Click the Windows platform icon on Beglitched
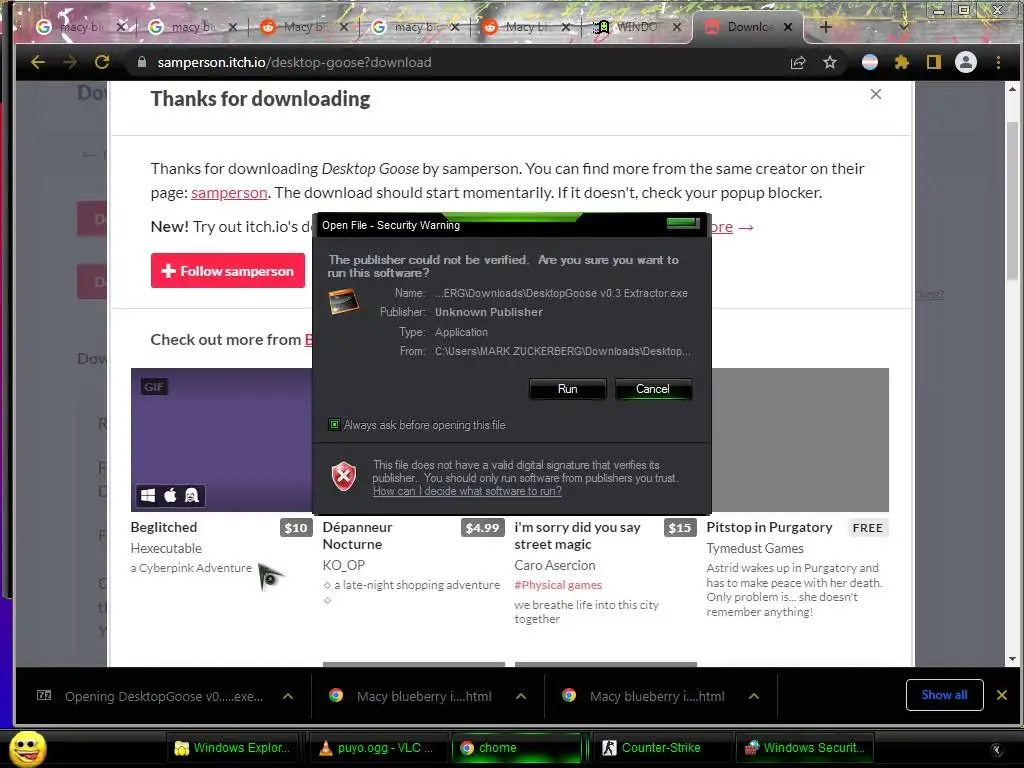 [148, 496]
